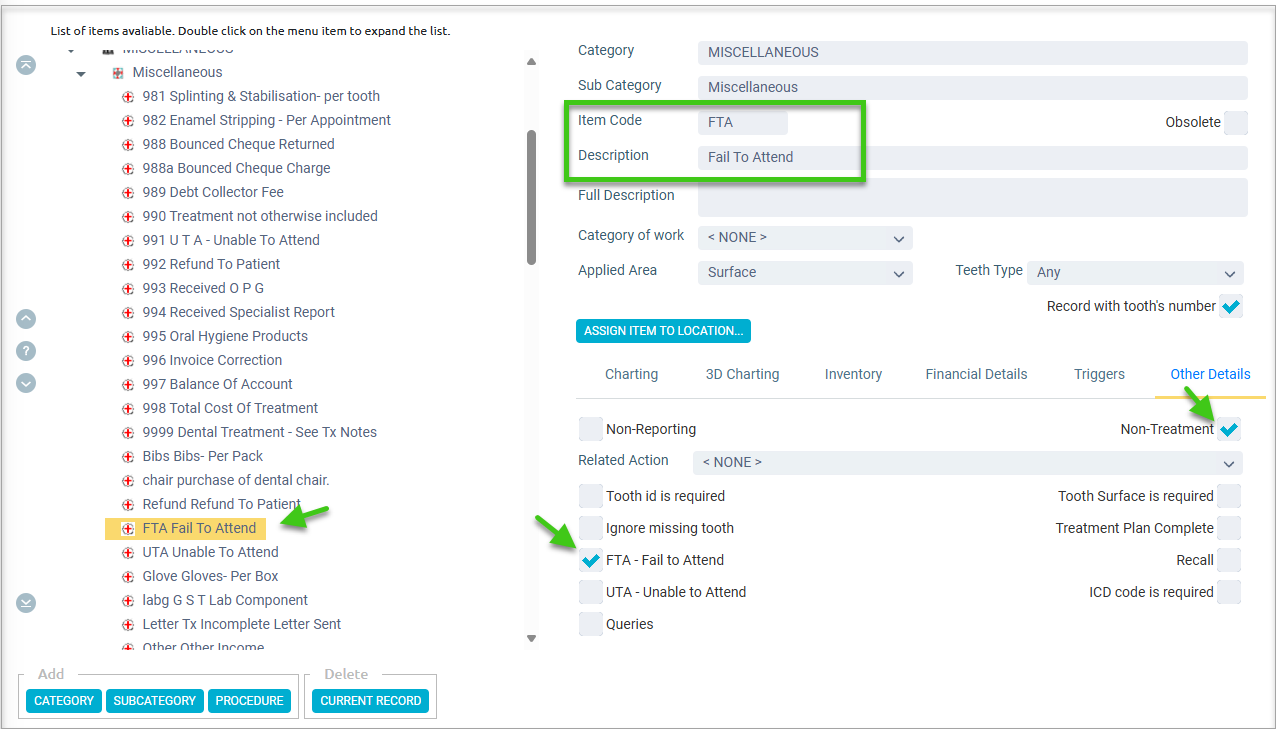Uncheck Record with tooth's number
Viewport: 1276px width, 729px height.
click(x=1231, y=306)
